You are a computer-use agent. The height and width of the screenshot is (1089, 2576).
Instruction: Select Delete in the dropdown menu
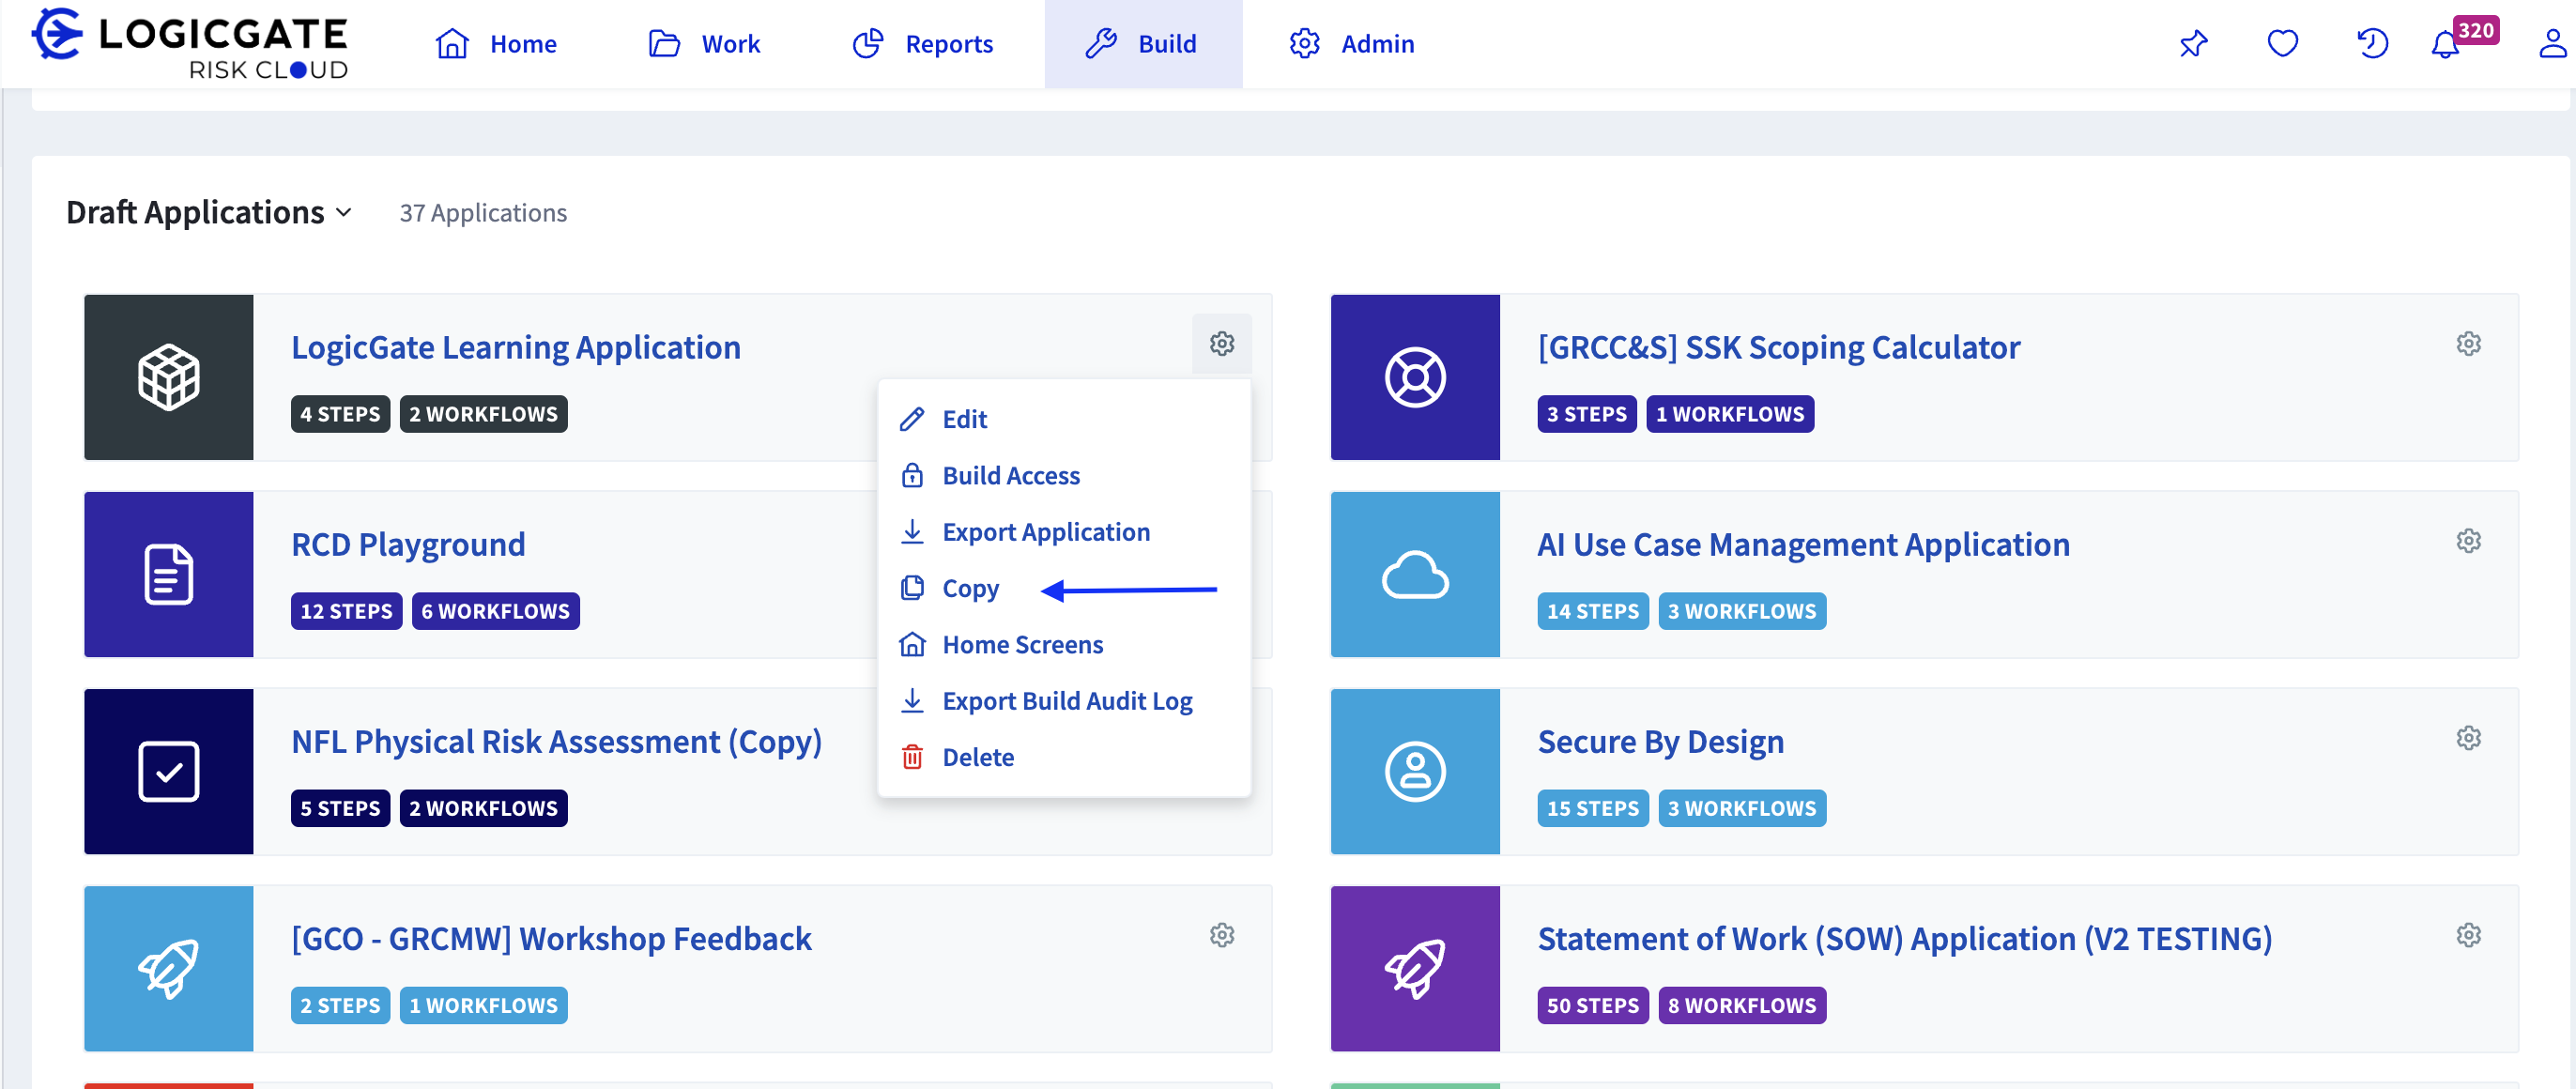point(977,758)
